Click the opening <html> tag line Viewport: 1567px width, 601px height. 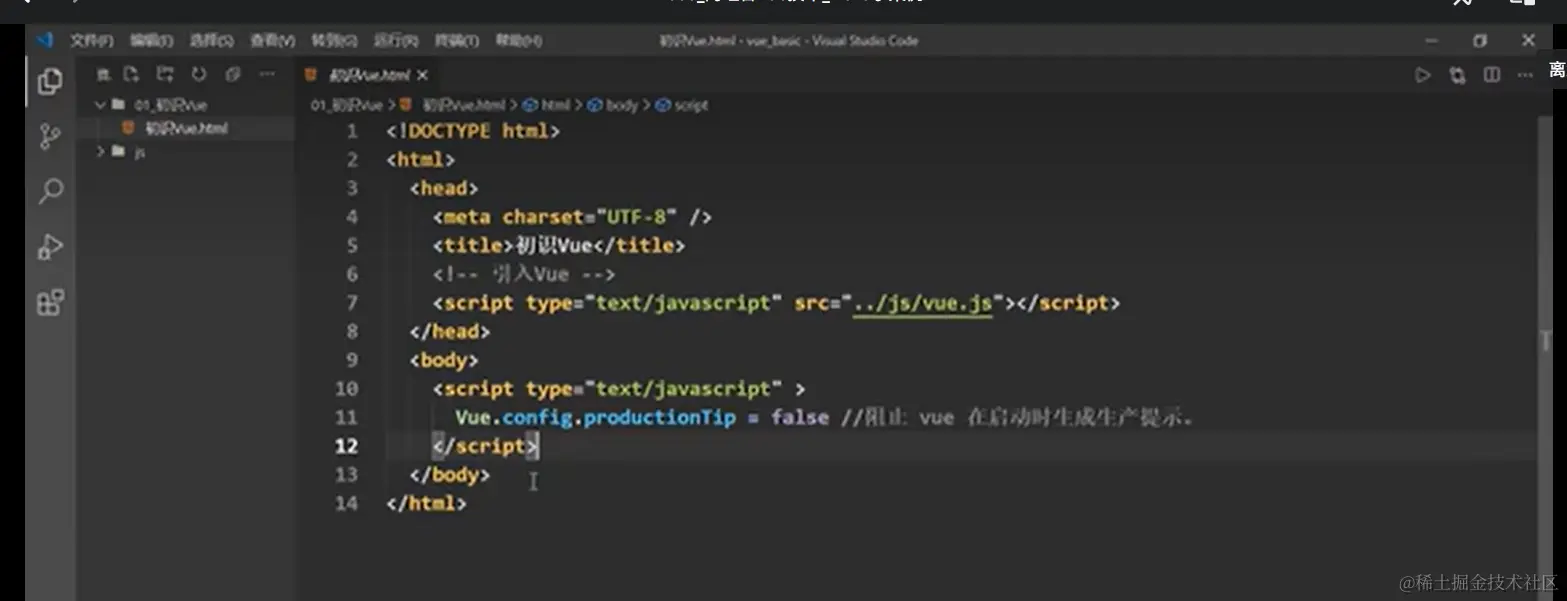click(421, 160)
